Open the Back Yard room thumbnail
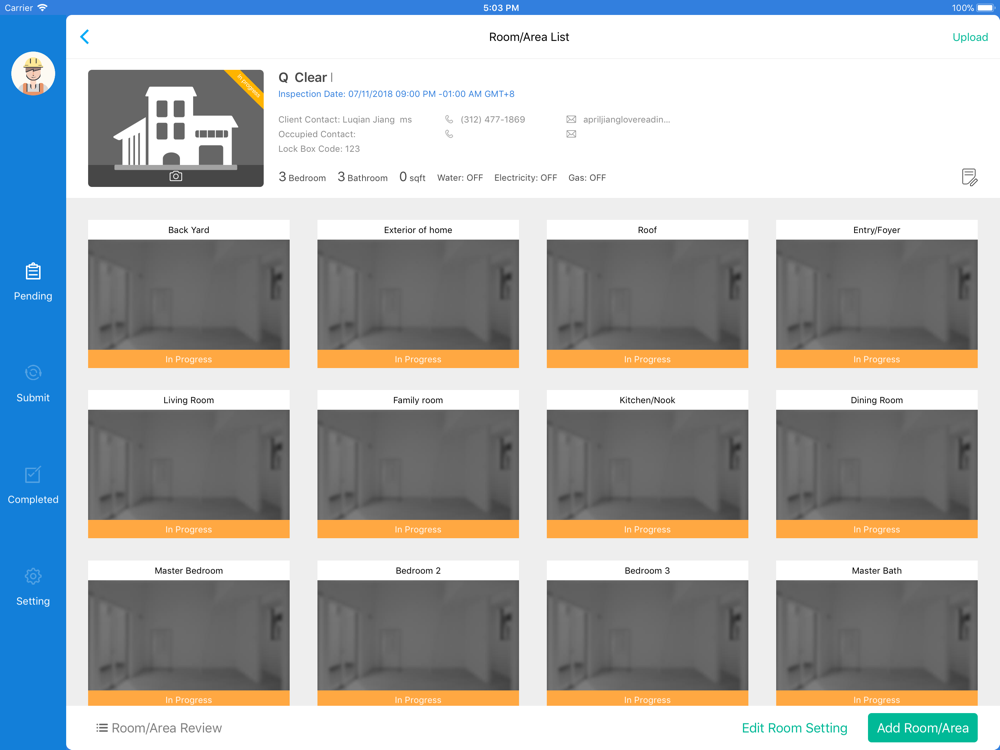The width and height of the screenshot is (1000, 750). coord(189,294)
